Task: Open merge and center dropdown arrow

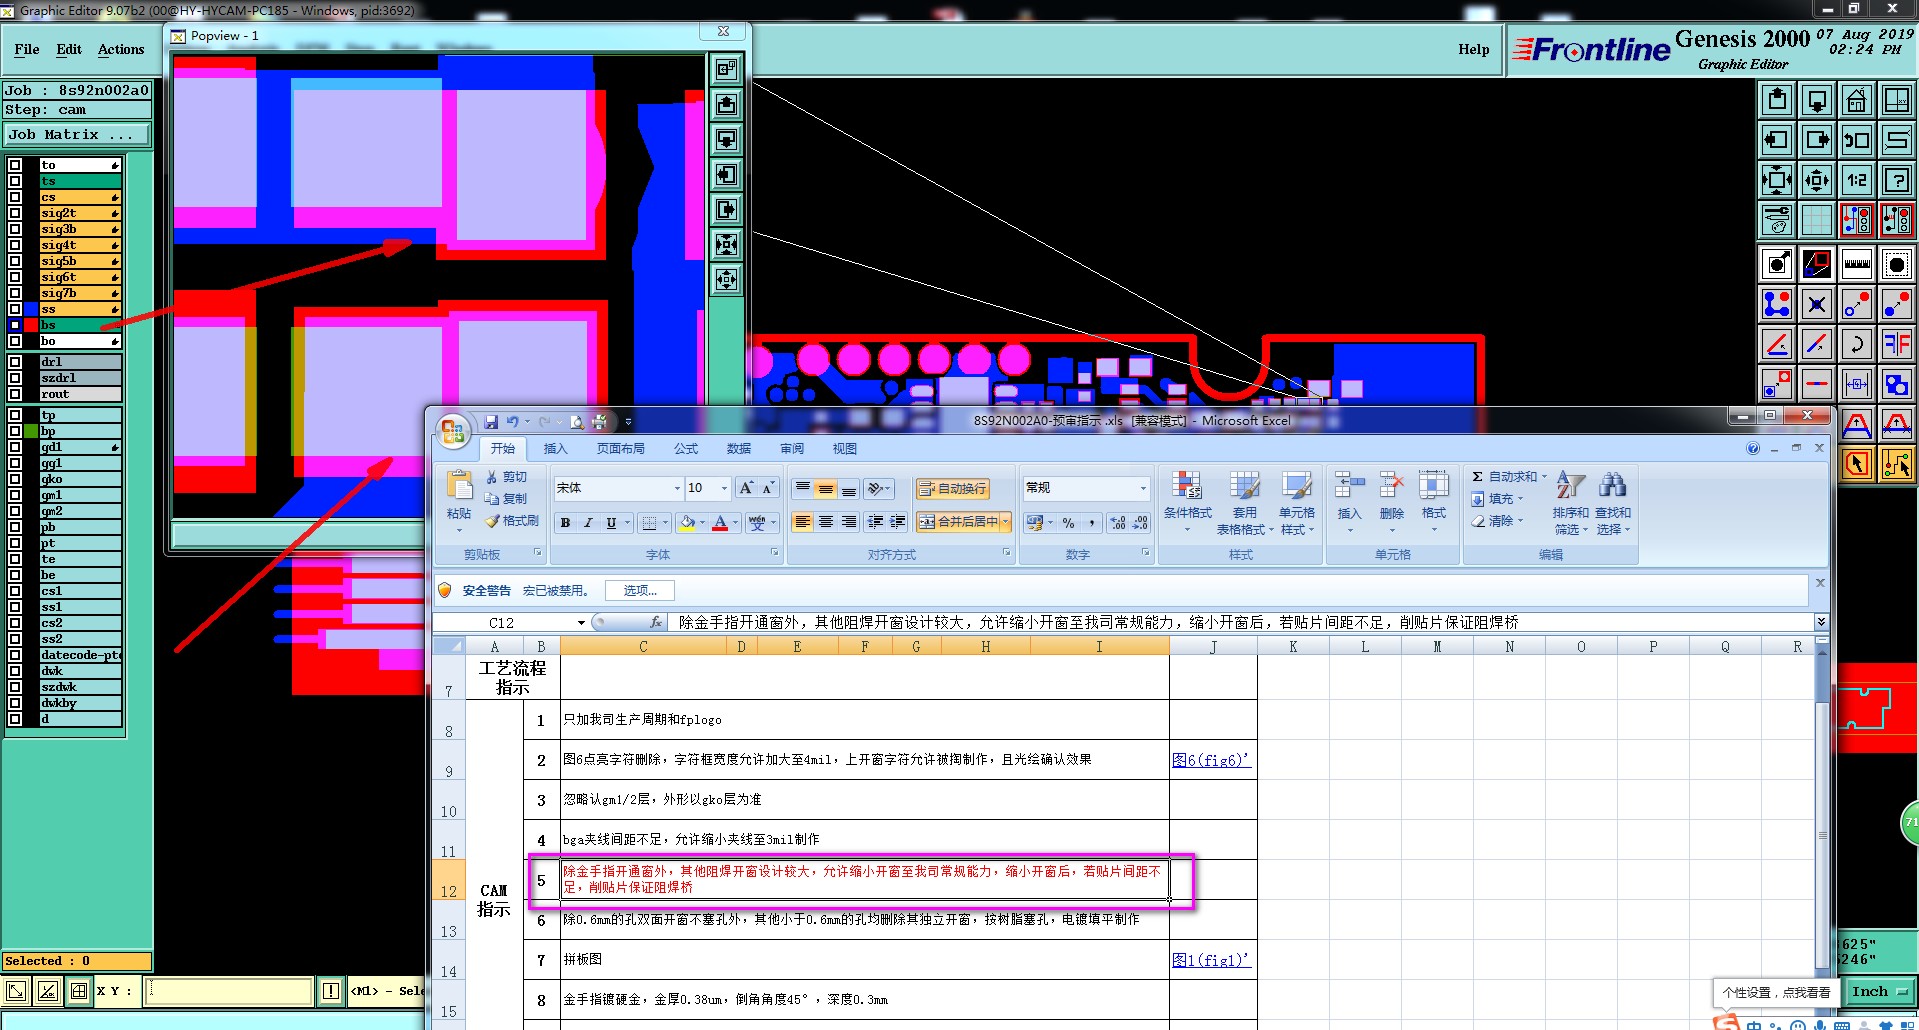Action: [1005, 522]
